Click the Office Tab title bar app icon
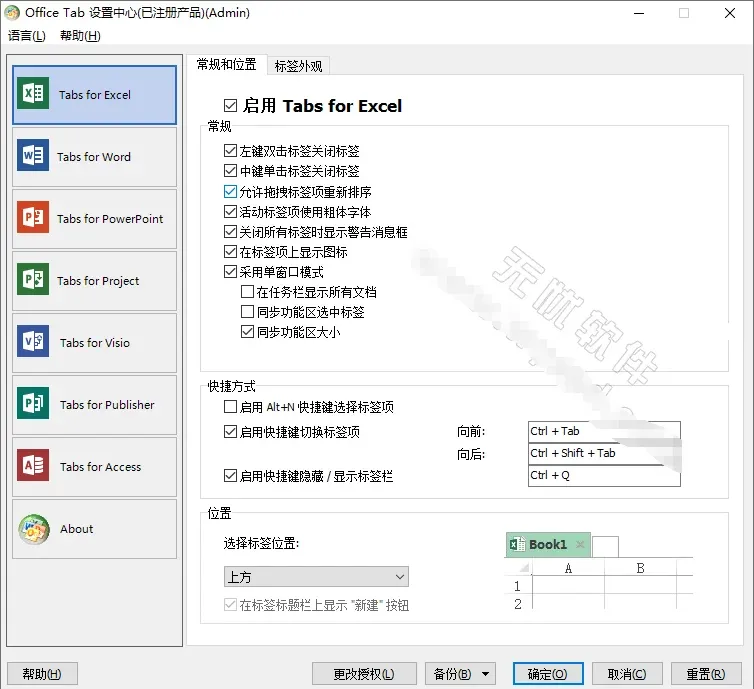 [x=12, y=13]
